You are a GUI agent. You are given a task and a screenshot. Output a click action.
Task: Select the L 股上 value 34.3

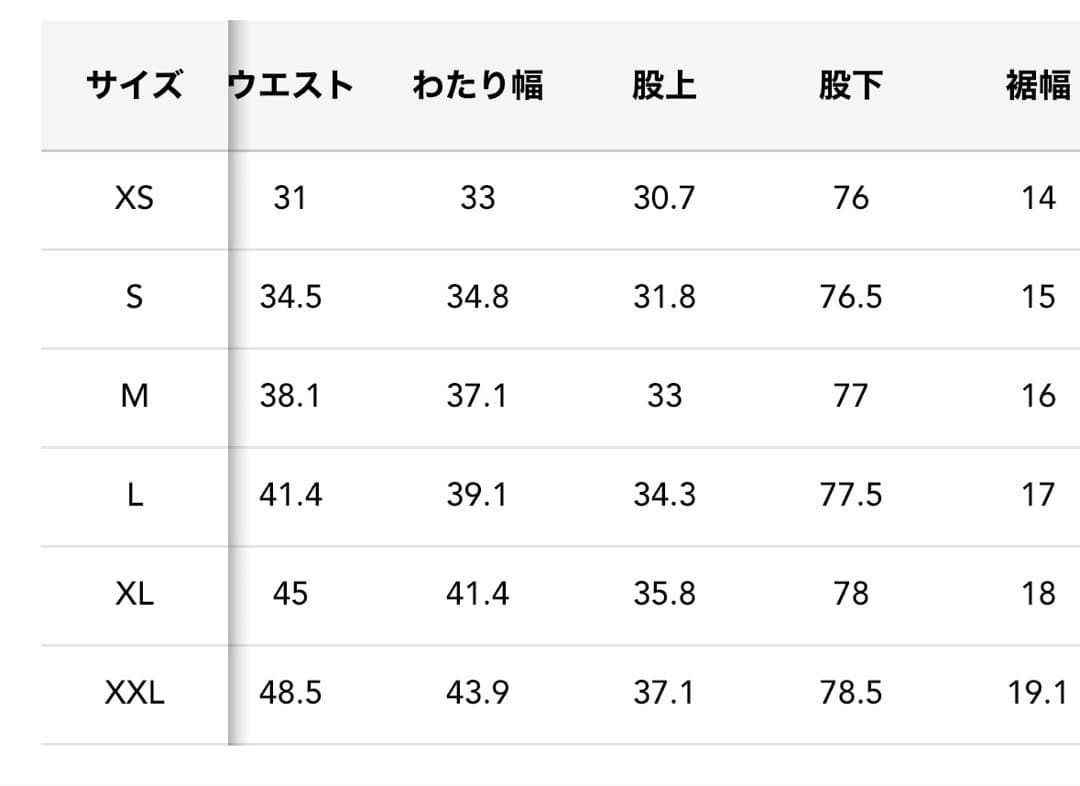664,495
